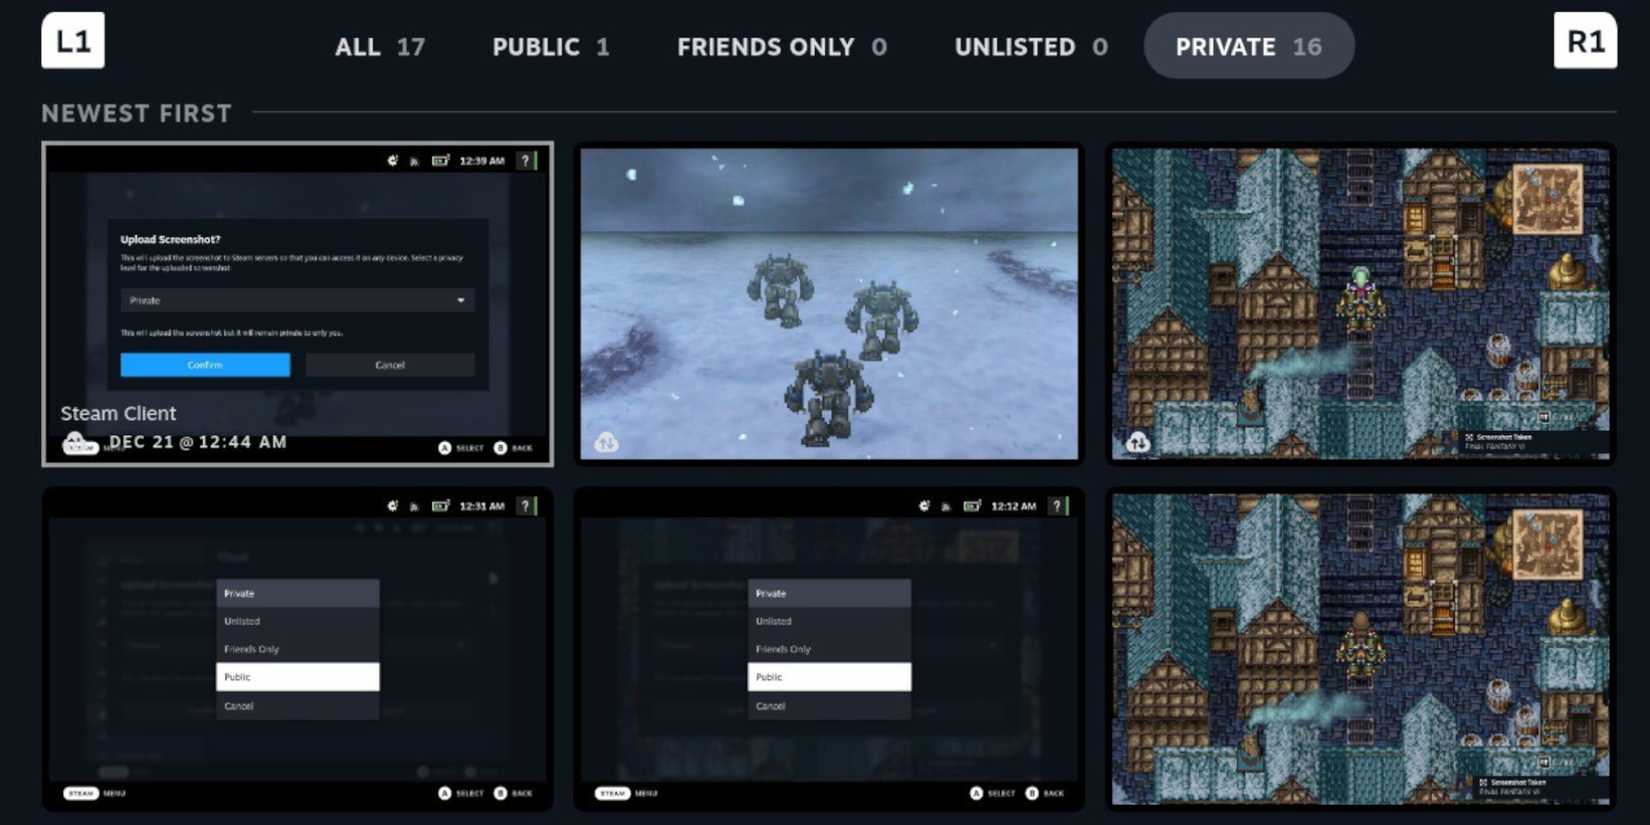The width and height of the screenshot is (1650, 825).
Task: Open the privacy menu screenshot from 12:12 AM
Action: click(829, 649)
